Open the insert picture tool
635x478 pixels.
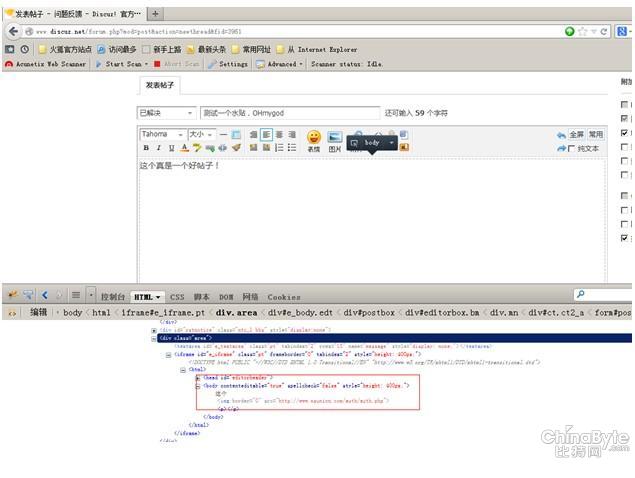335,141
